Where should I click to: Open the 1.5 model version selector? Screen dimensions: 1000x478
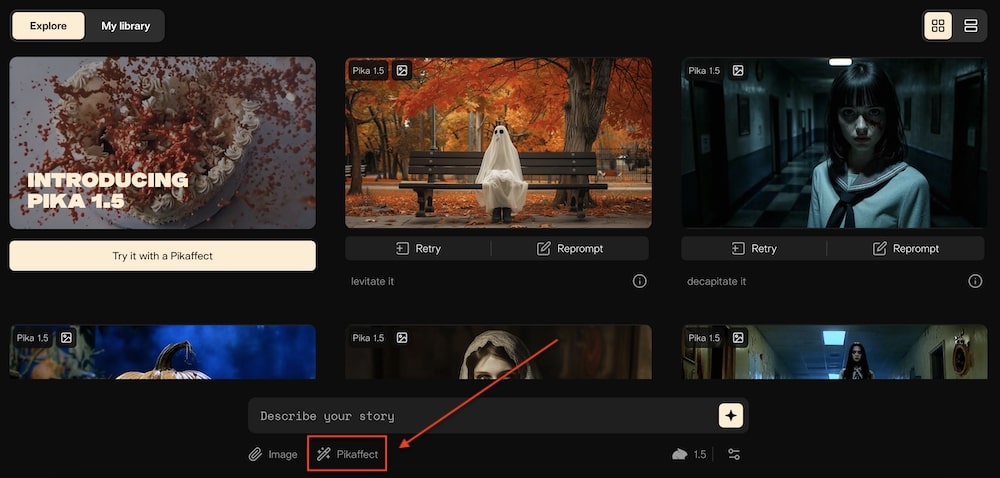pos(689,454)
